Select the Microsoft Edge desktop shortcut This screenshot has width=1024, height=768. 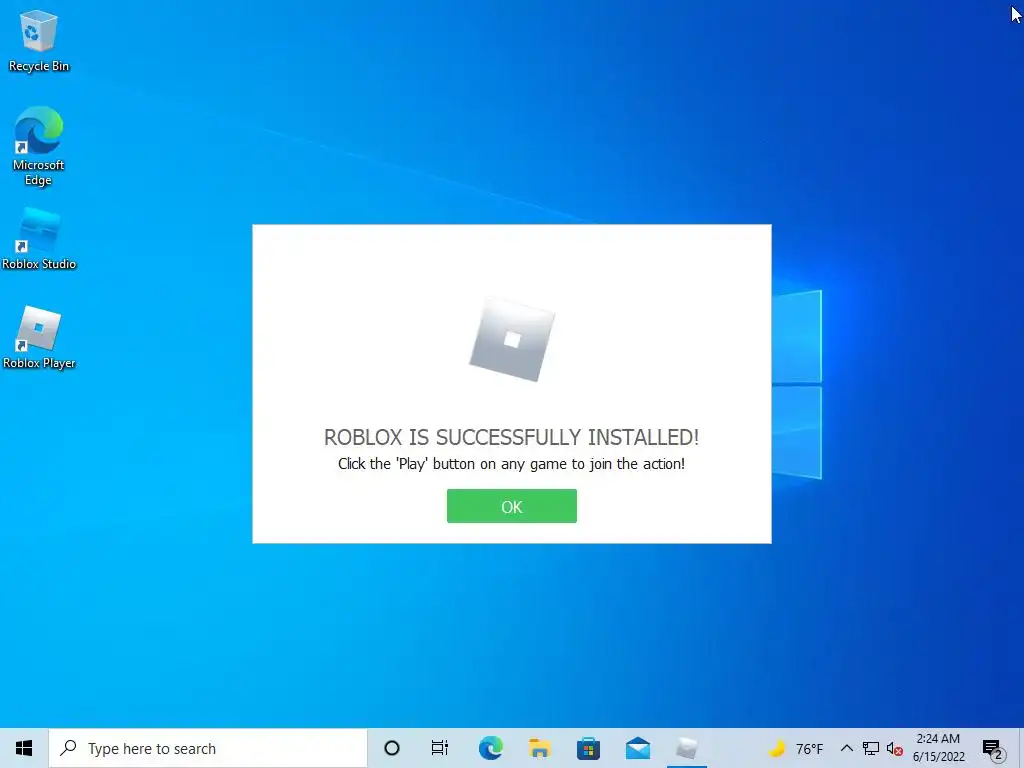pos(39,147)
